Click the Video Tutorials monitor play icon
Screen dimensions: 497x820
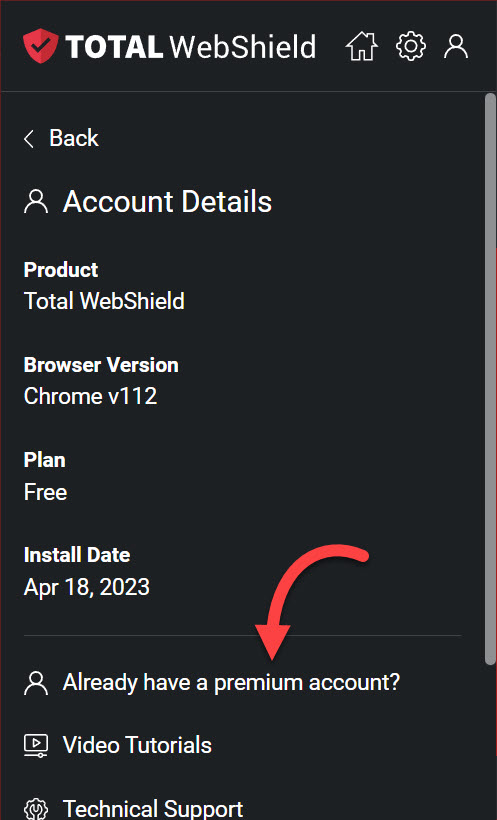[x=36, y=746]
